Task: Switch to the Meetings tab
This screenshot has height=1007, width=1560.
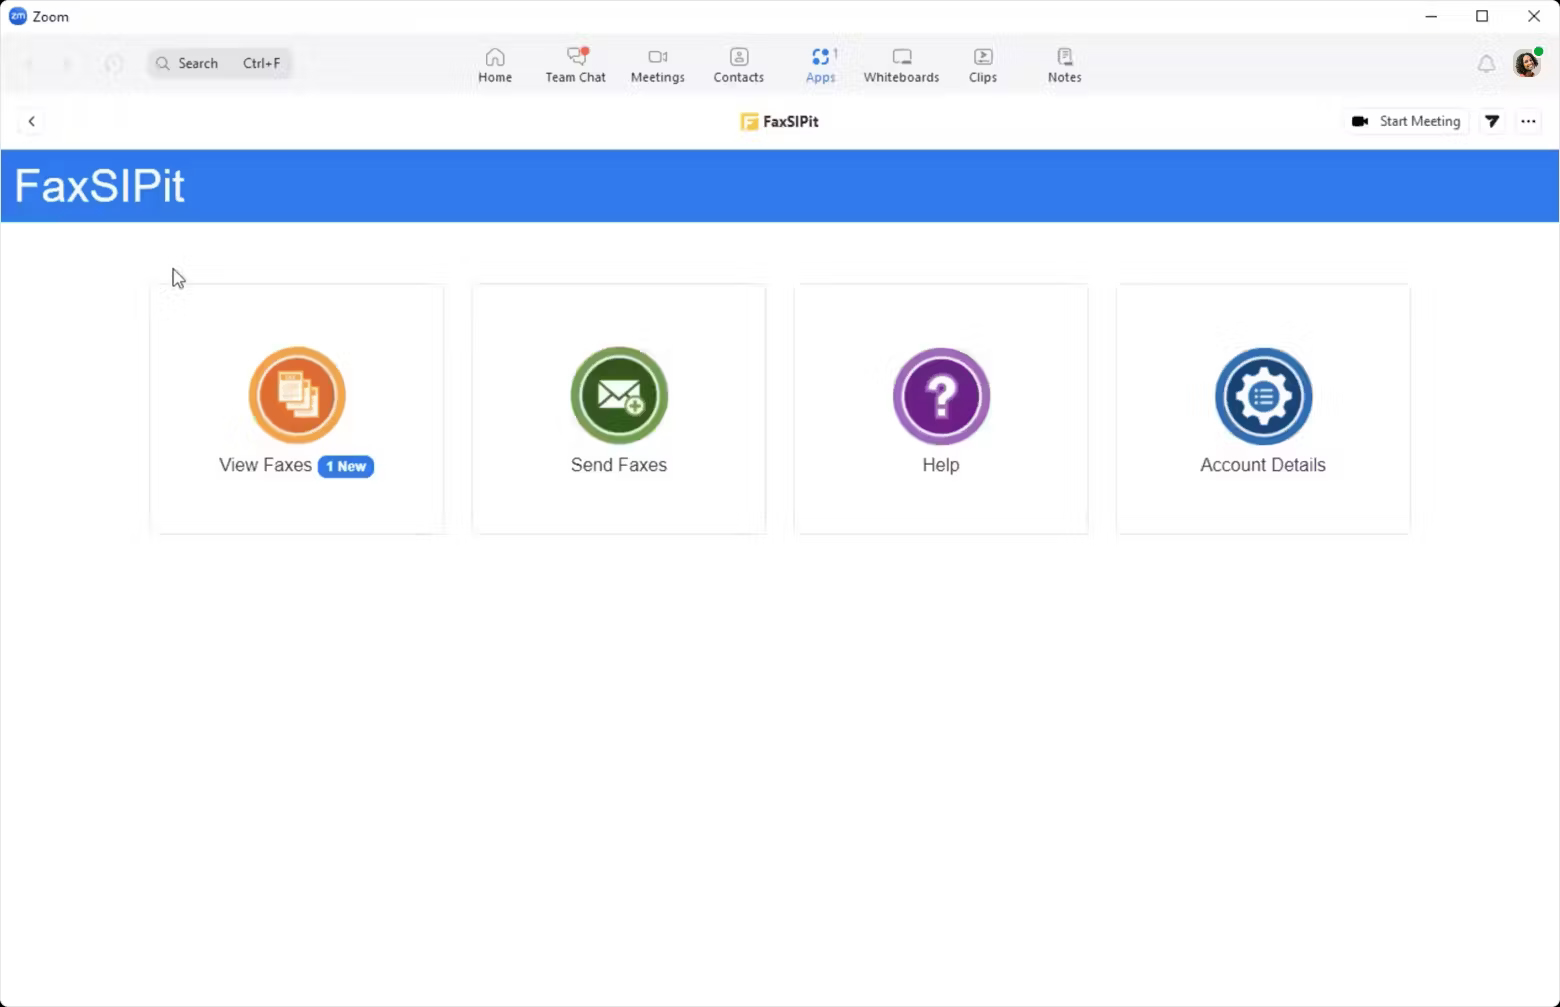Action: point(657,63)
